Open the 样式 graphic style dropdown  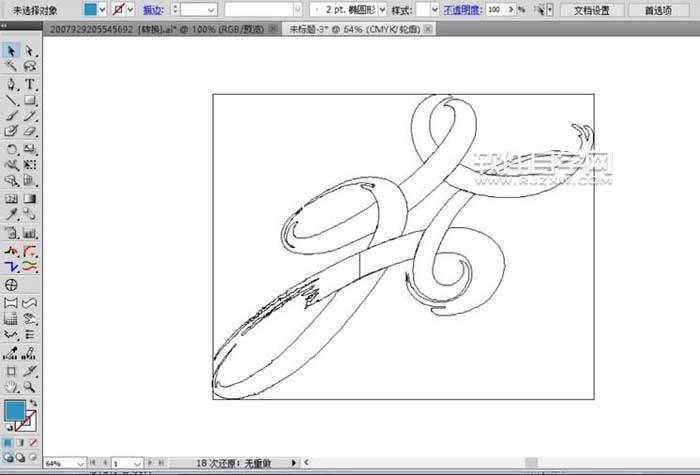point(435,9)
